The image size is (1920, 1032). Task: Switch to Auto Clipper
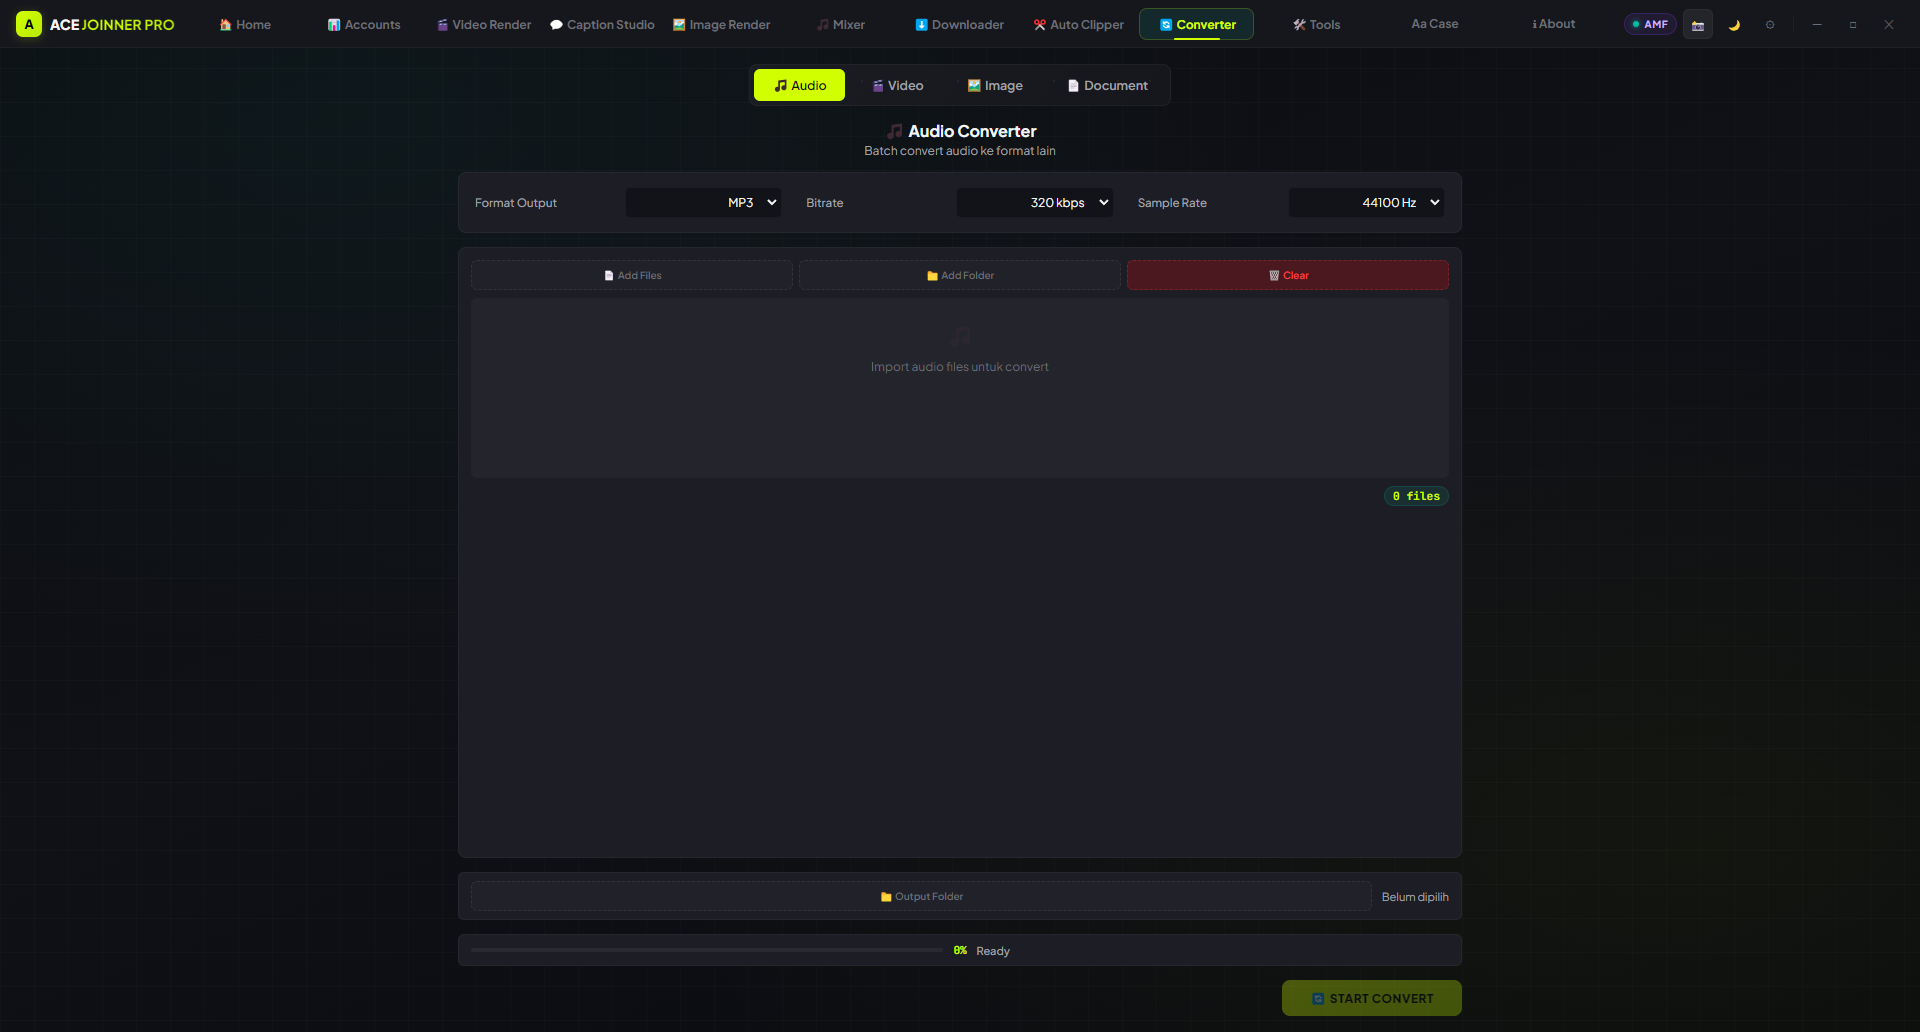click(1078, 24)
